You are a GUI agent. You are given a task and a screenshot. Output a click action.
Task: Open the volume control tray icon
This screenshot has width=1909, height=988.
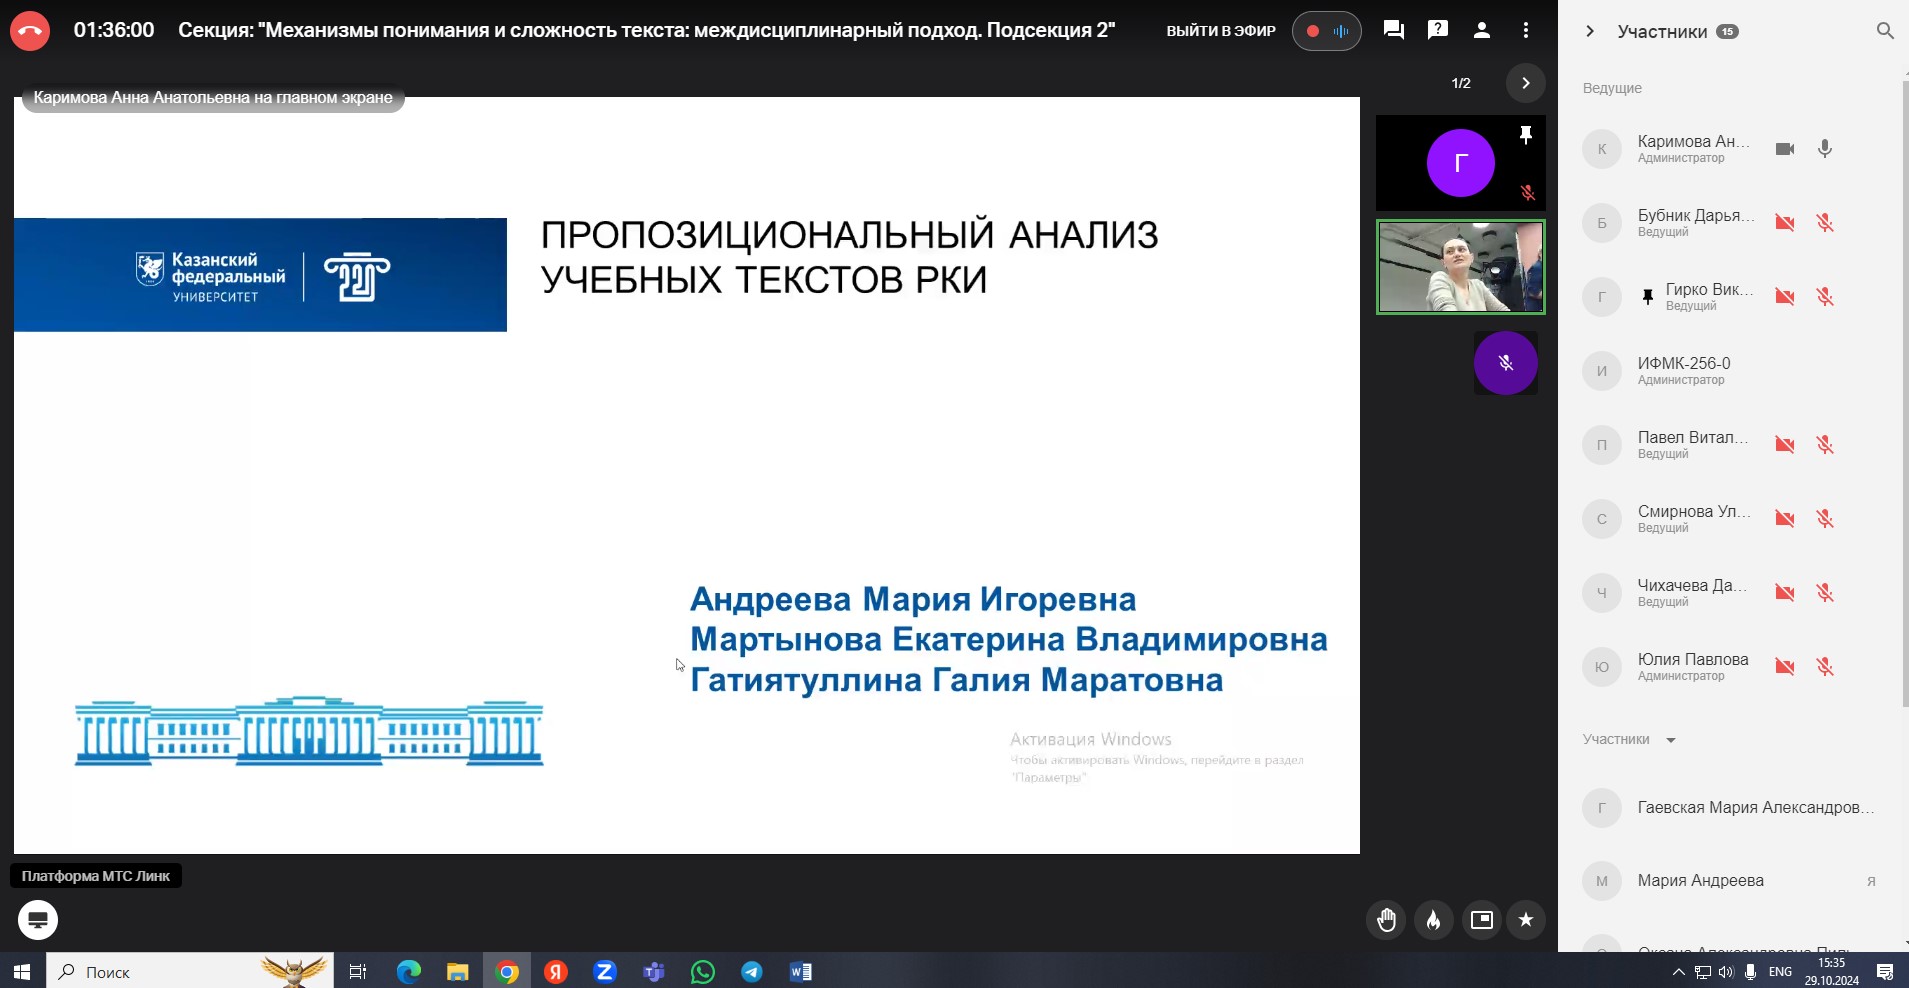pyautogui.click(x=1726, y=971)
